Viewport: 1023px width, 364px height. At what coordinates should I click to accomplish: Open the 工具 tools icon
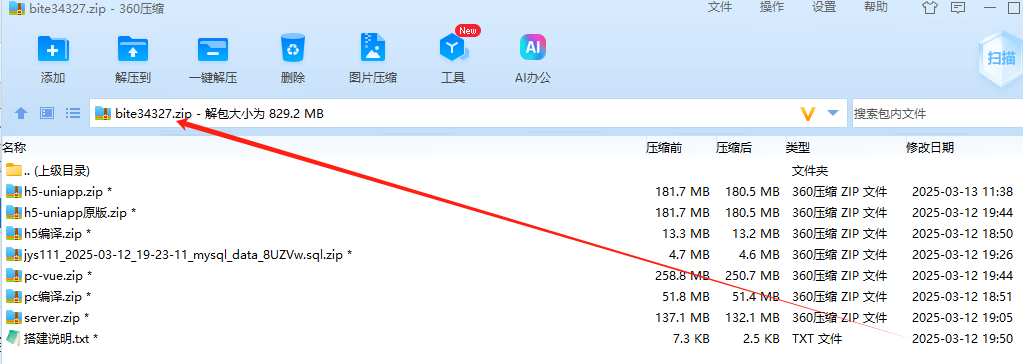click(x=452, y=49)
